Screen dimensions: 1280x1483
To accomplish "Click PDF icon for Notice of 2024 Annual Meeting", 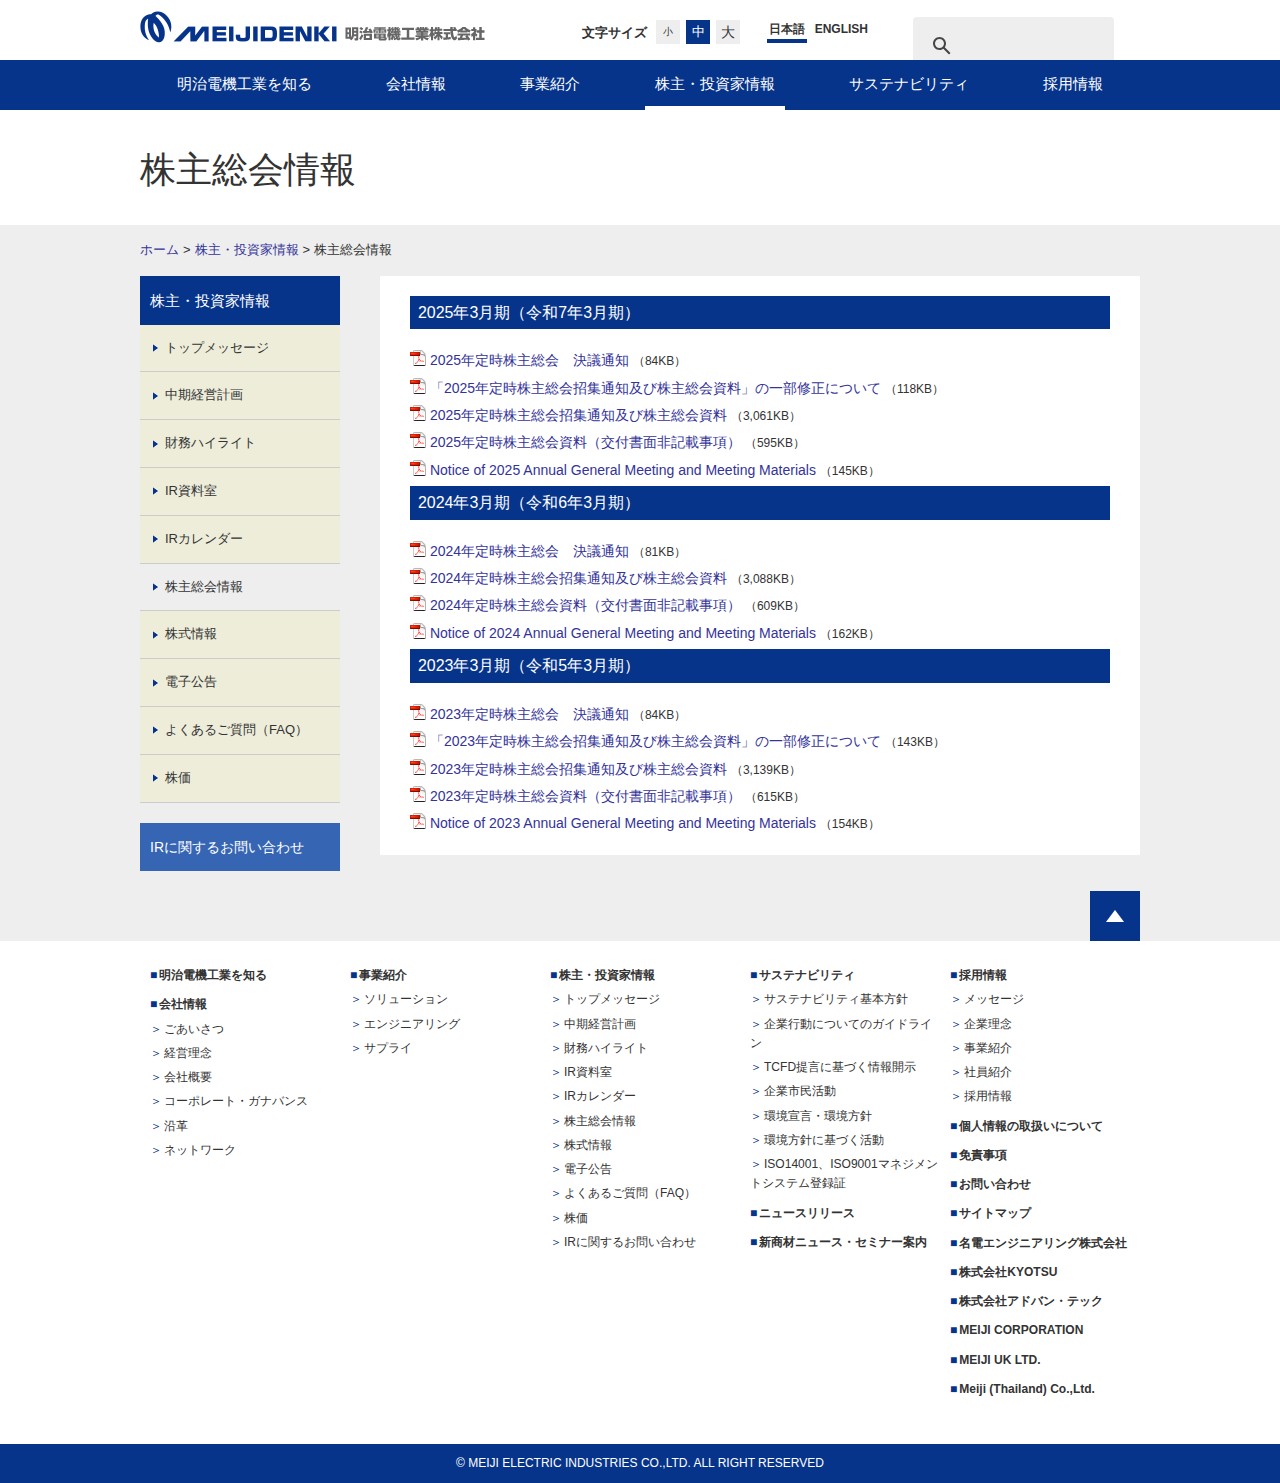I will click(x=418, y=631).
